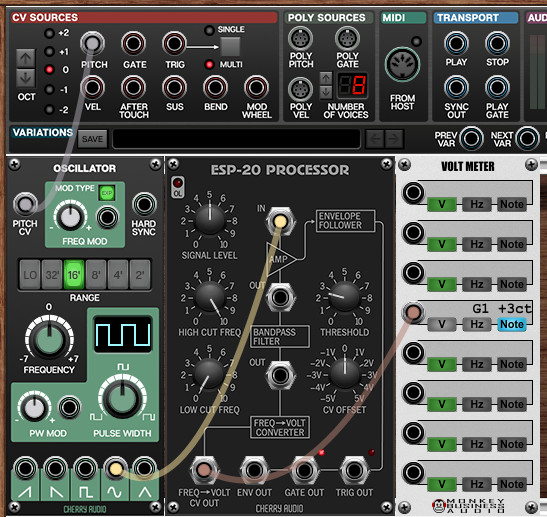Image resolution: width=547 pixels, height=517 pixels.
Task: Select the LO range button
Action: coord(30,275)
